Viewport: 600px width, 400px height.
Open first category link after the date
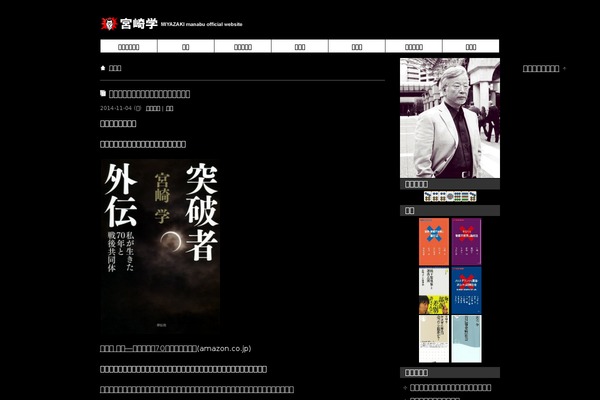click(x=153, y=108)
